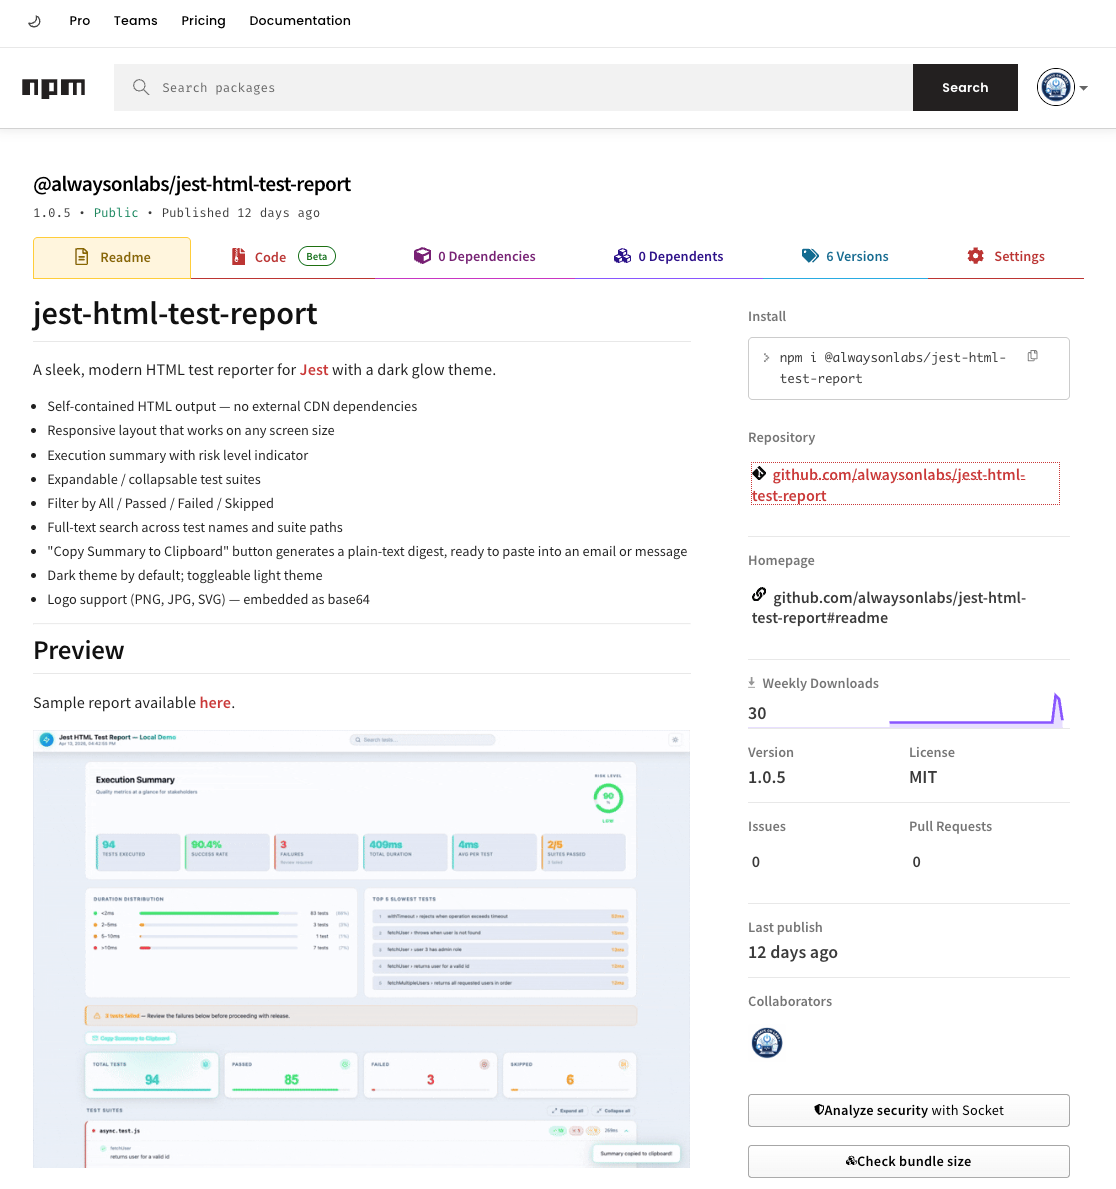The height and width of the screenshot is (1189, 1116).
Task: Click the green Public label
Action: [116, 213]
